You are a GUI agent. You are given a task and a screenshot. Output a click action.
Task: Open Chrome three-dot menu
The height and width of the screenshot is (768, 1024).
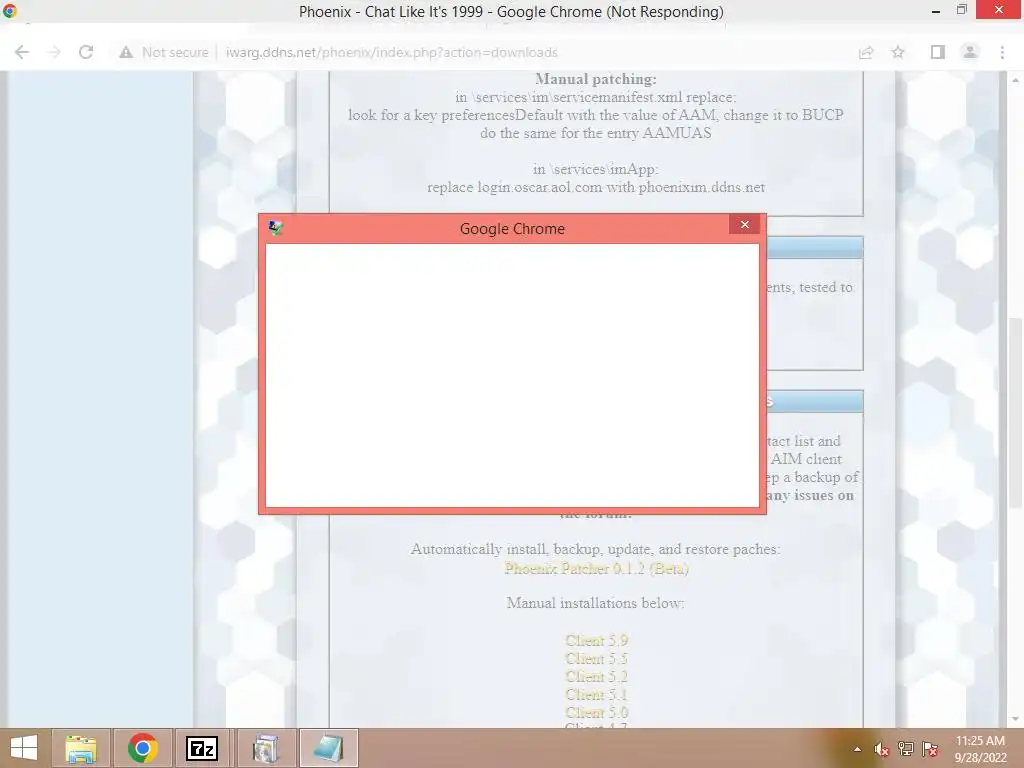(1002, 52)
